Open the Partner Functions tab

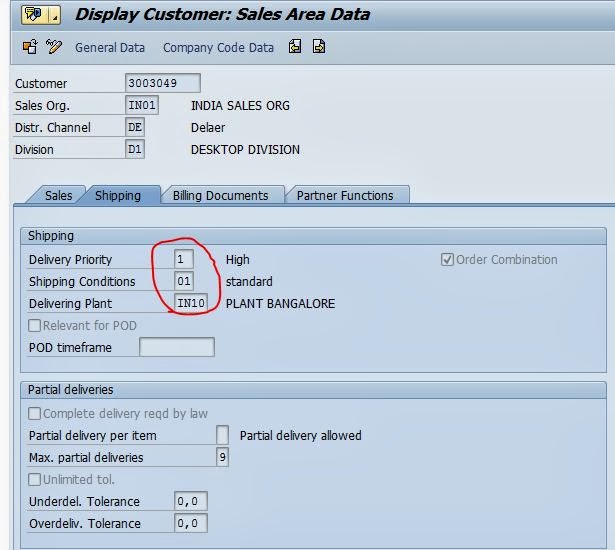pos(345,195)
